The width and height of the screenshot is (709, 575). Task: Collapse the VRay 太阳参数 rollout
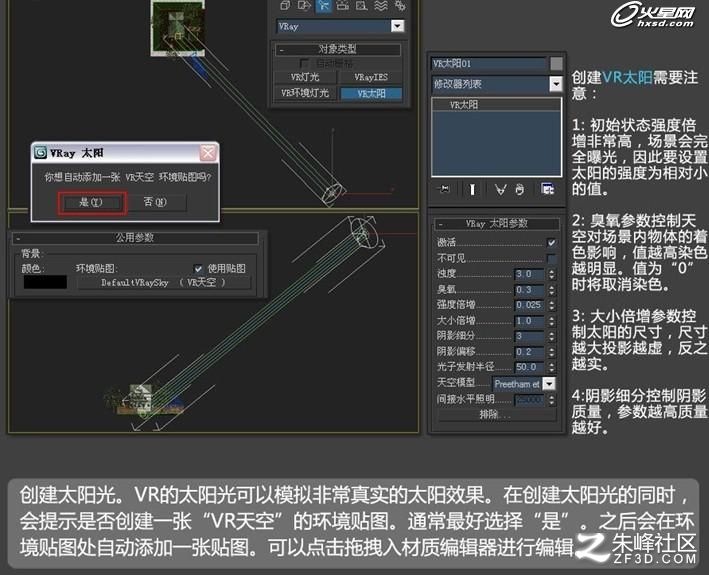(x=496, y=223)
